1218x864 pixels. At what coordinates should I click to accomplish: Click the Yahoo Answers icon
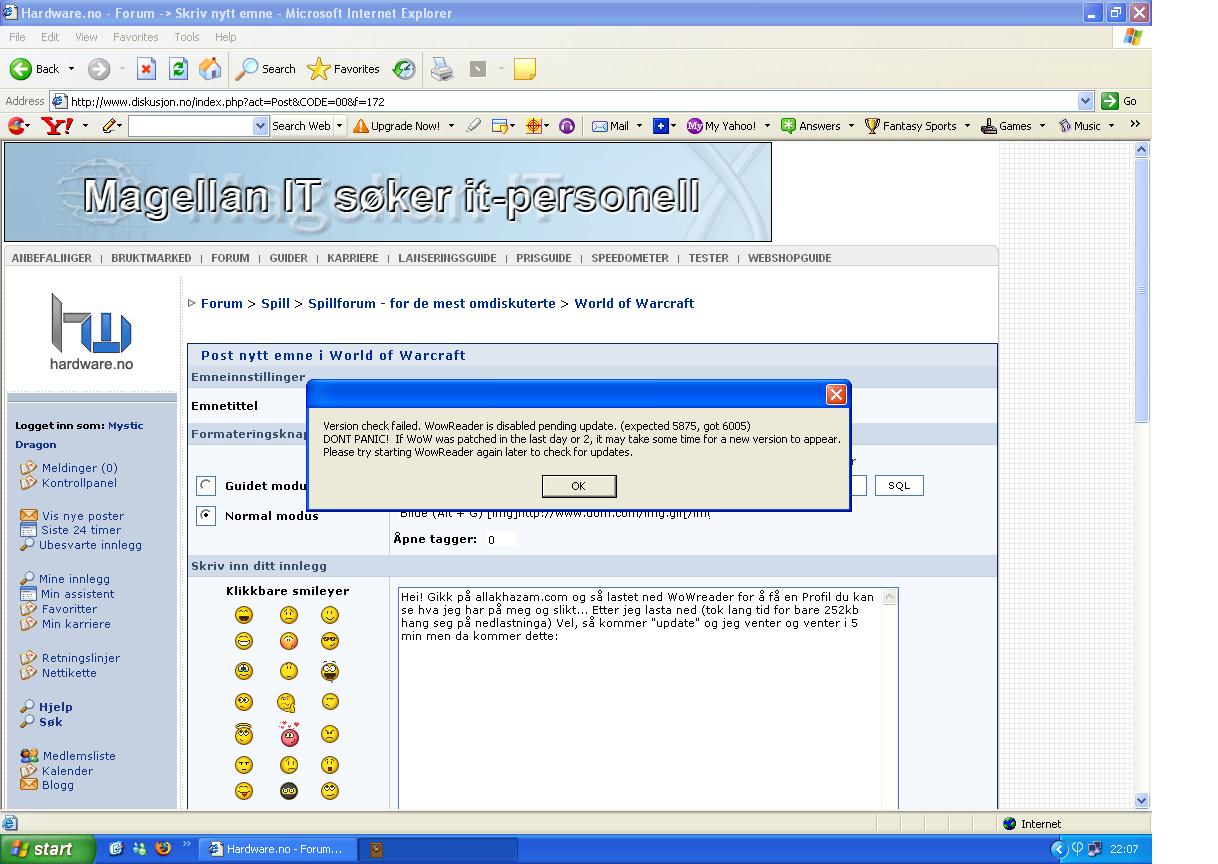(788, 126)
